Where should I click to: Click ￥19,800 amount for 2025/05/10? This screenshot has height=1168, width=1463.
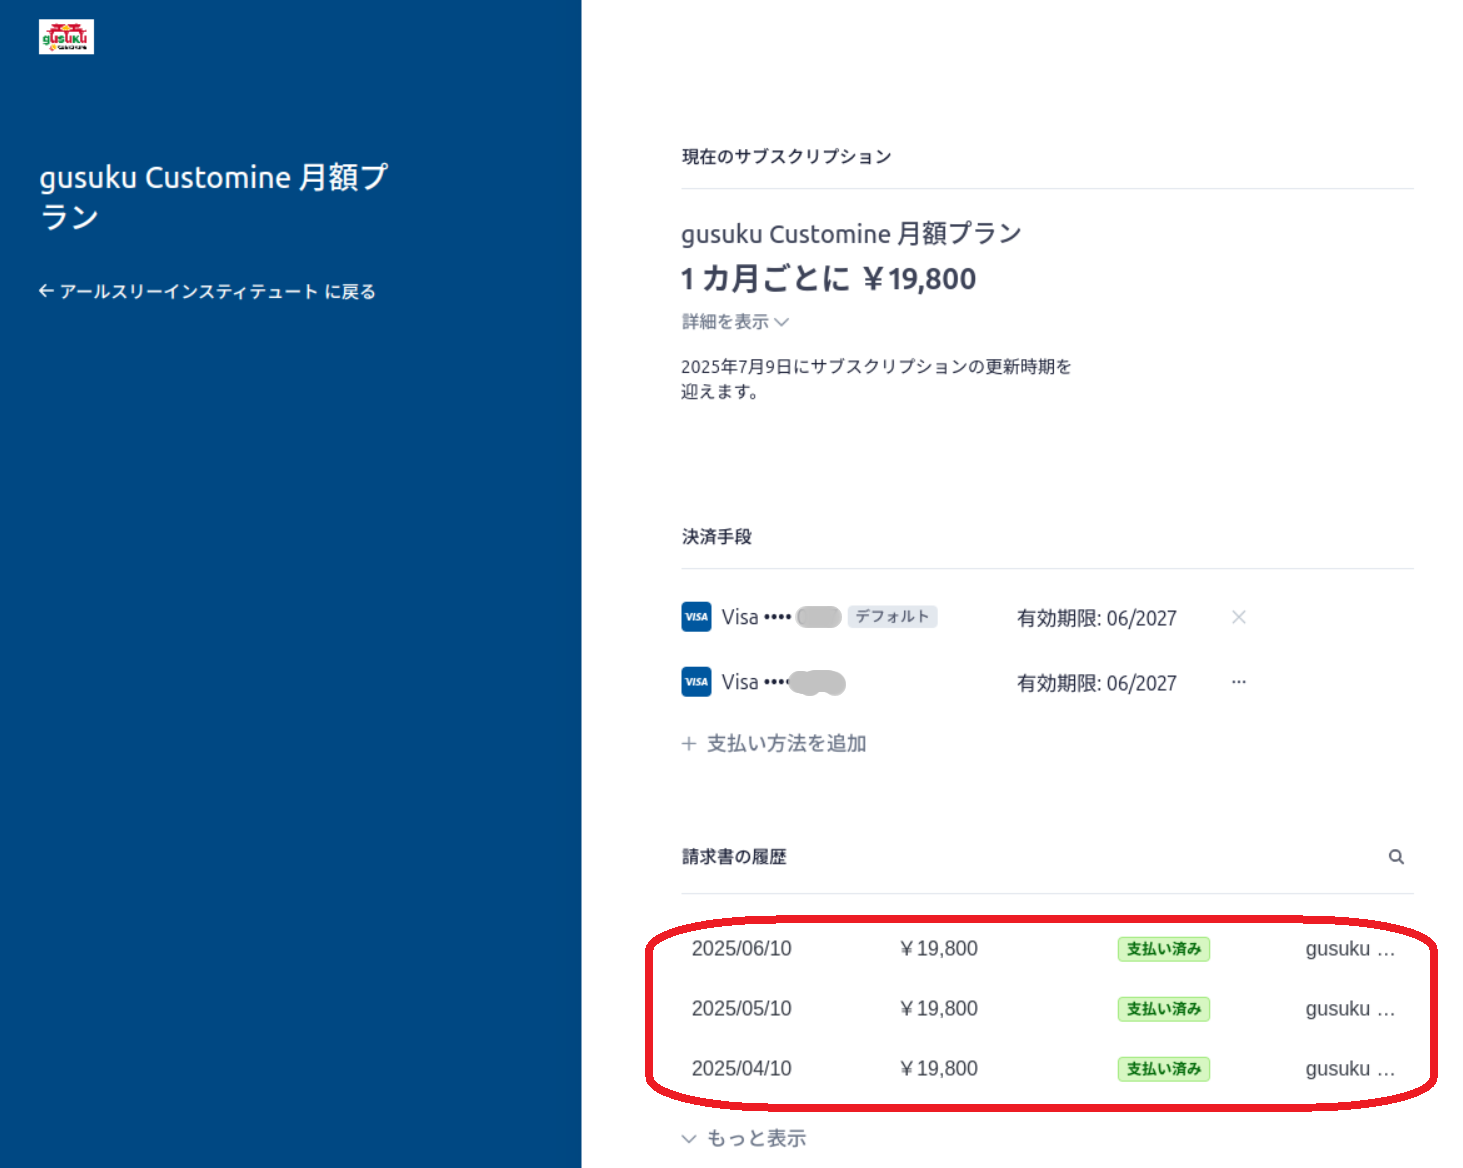point(938,1009)
